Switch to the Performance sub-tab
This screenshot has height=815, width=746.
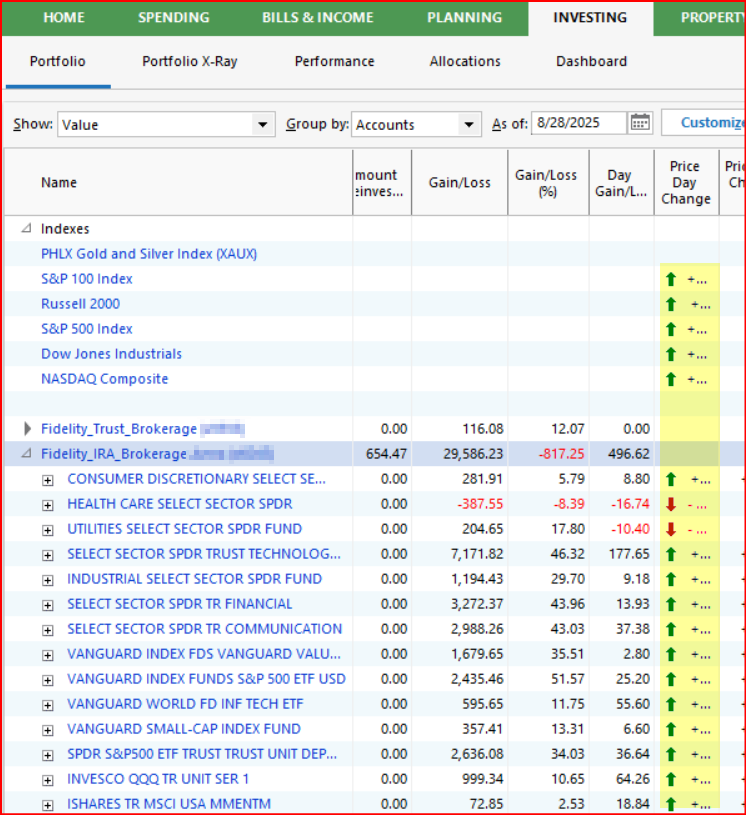(x=334, y=61)
